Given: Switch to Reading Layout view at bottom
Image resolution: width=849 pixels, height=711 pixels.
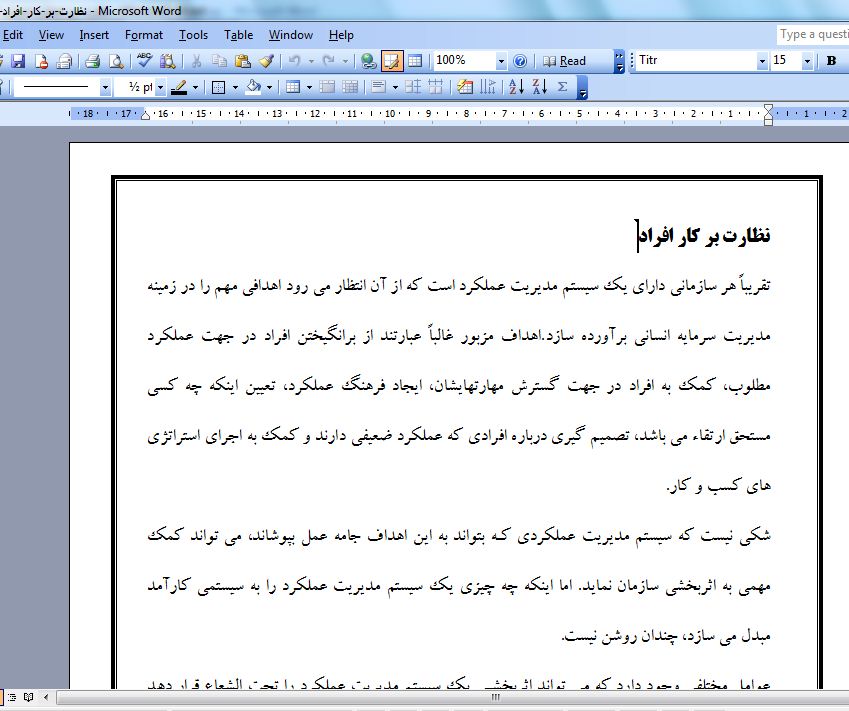Looking at the screenshot, I should (29, 696).
